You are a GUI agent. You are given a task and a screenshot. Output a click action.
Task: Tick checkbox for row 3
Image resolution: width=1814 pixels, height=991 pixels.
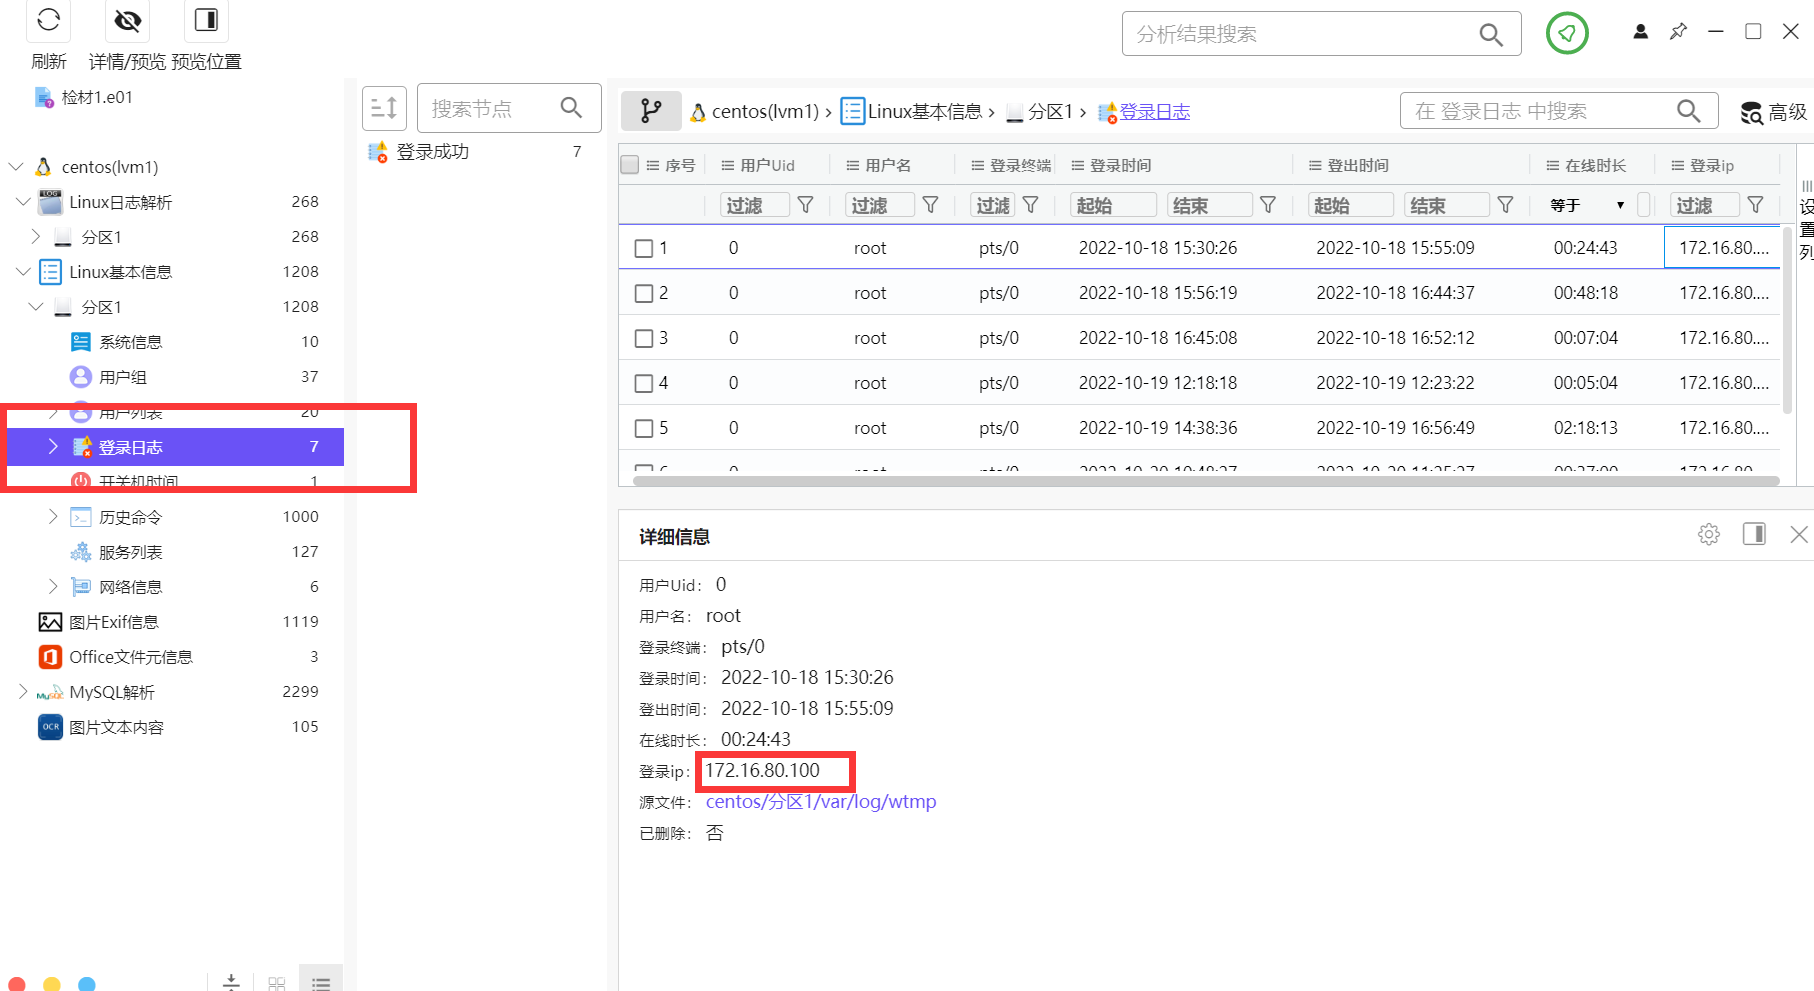point(644,338)
